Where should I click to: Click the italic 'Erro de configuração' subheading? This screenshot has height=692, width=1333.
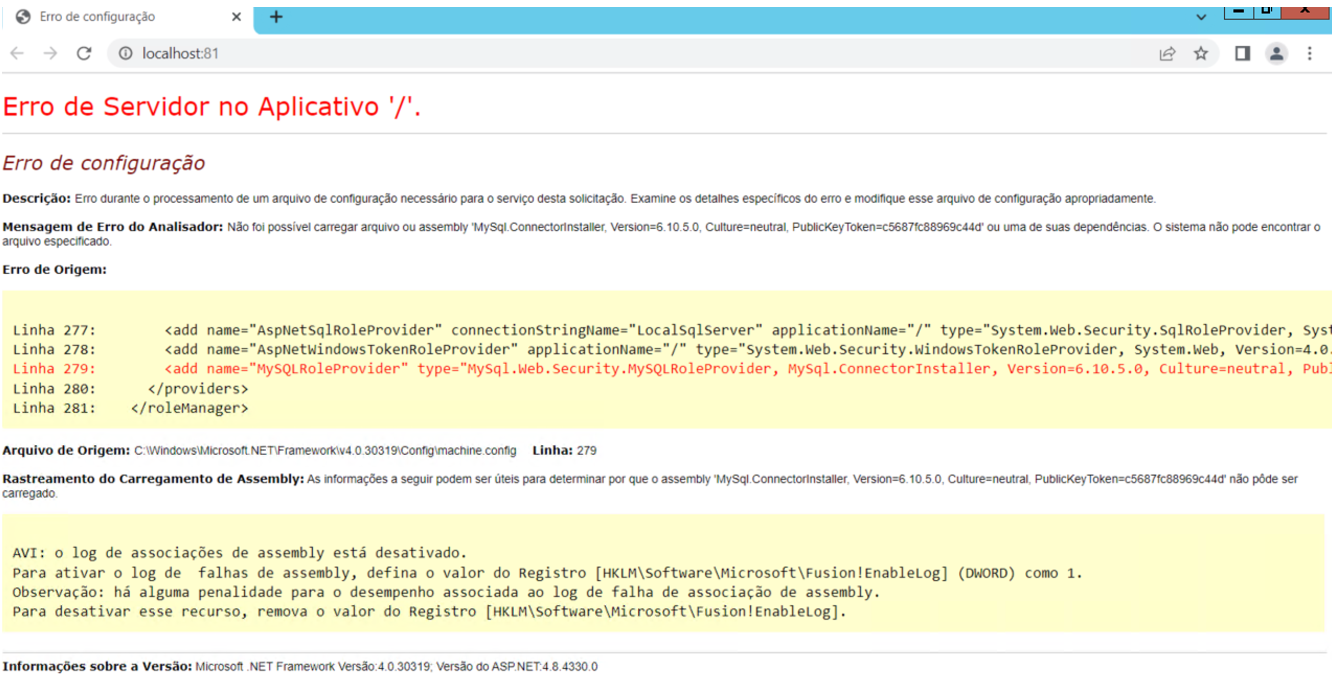tap(104, 163)
